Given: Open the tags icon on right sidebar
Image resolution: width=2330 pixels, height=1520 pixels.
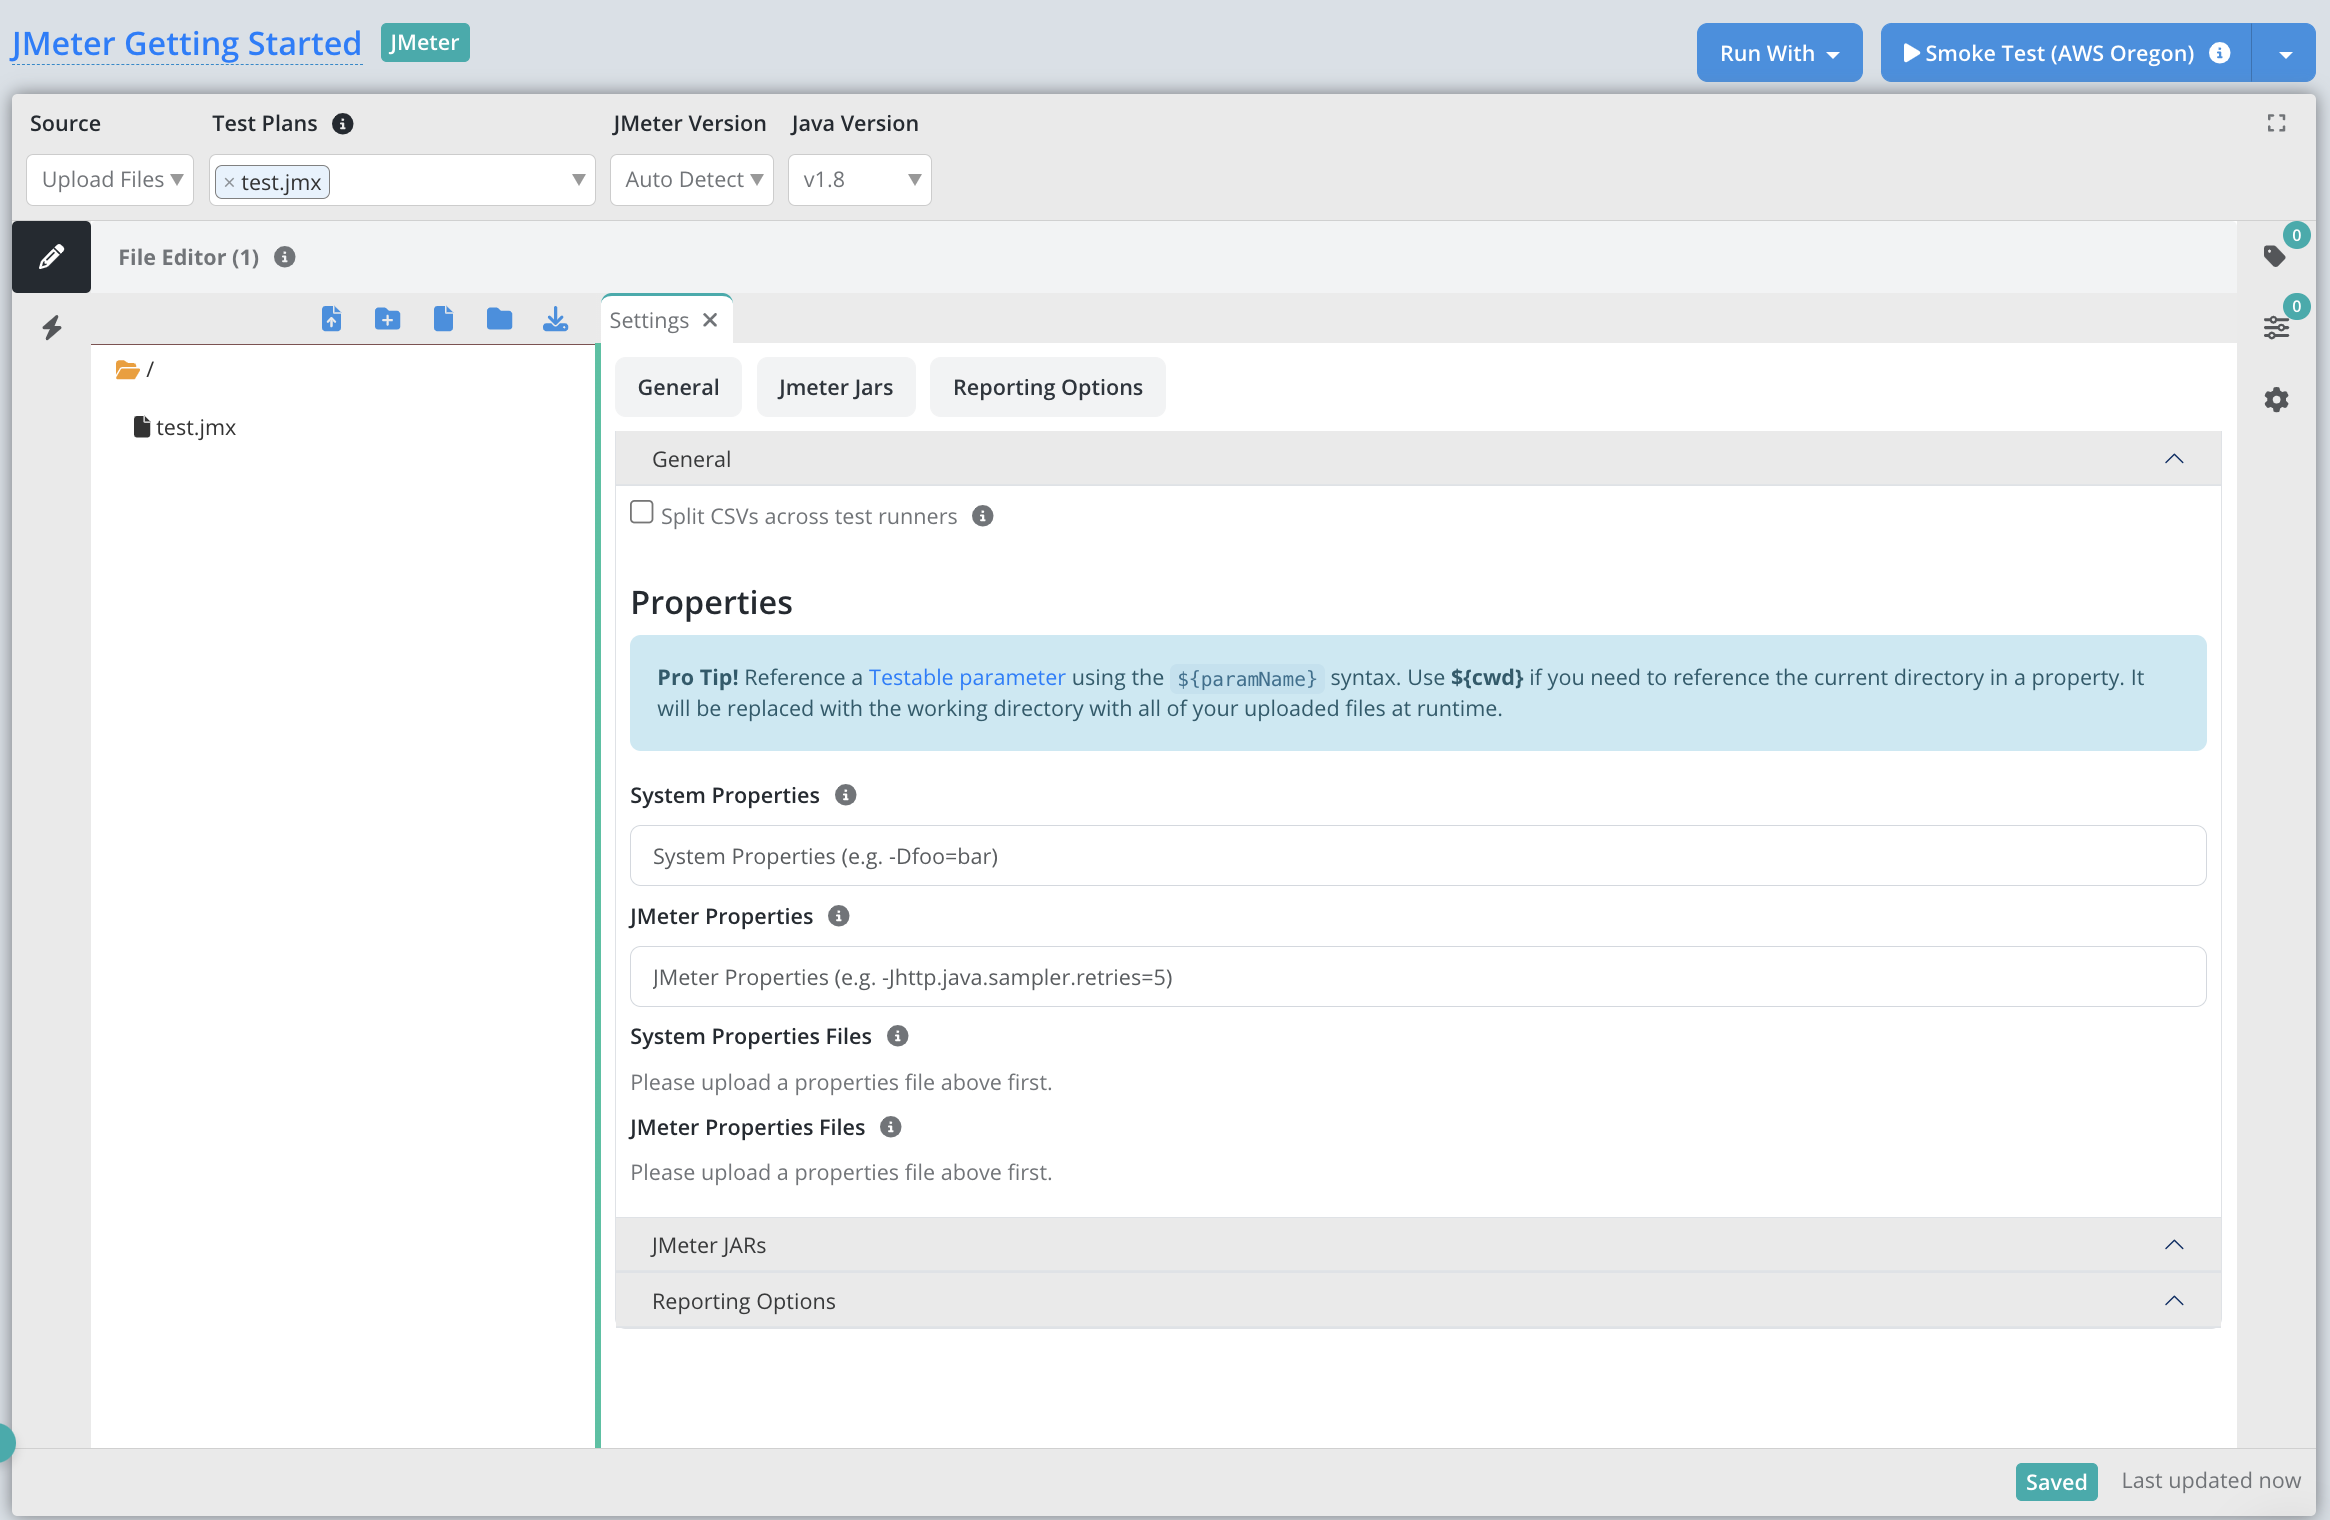Looking at the screenshot, I should 2275,256.
